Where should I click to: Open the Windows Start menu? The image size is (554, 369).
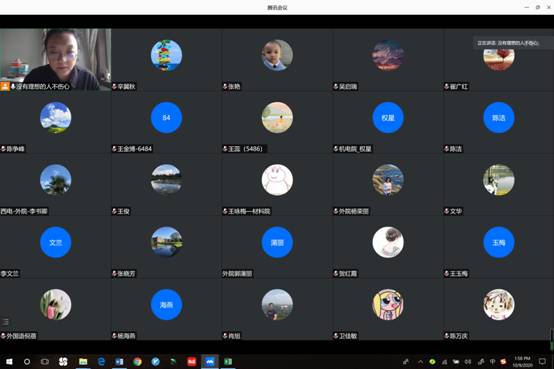point(9,362)
